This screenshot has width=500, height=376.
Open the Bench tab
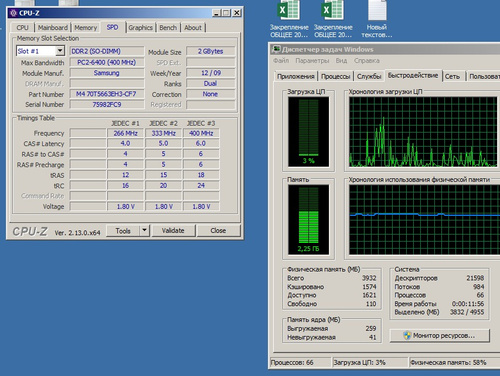pos(168,28)
